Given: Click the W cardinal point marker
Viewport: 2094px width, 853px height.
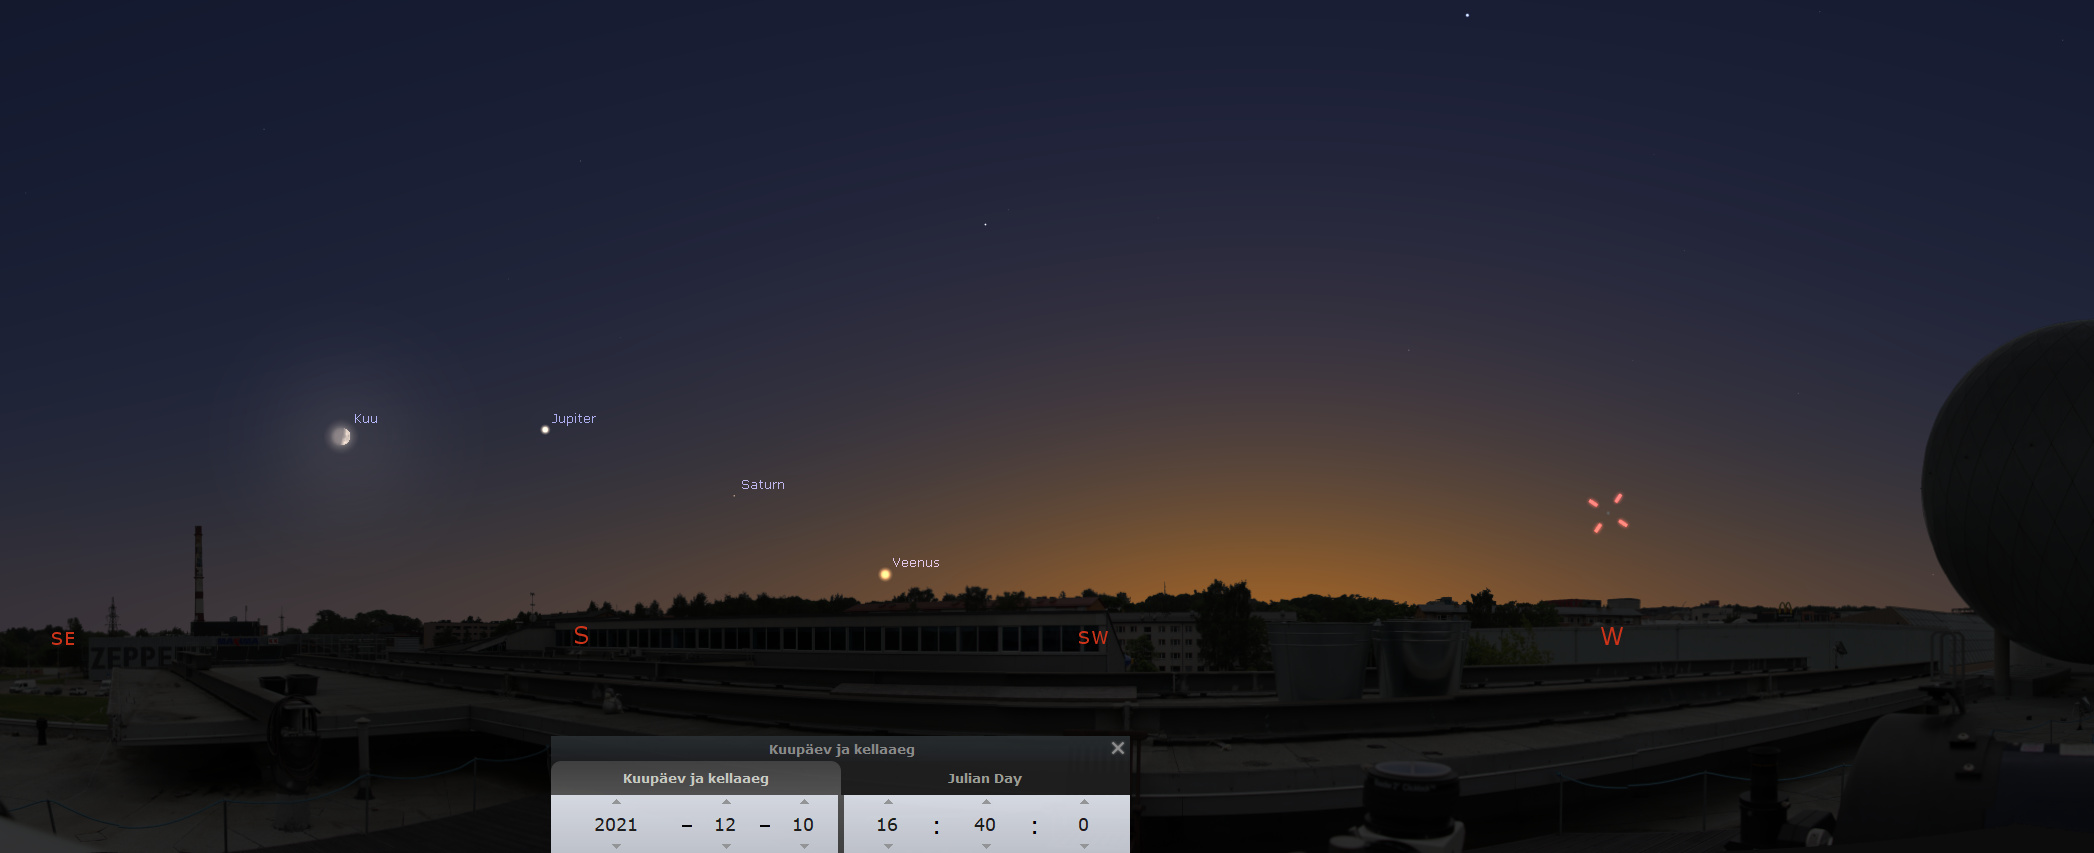Looking at the screenshot, I should coord(1612,637).
